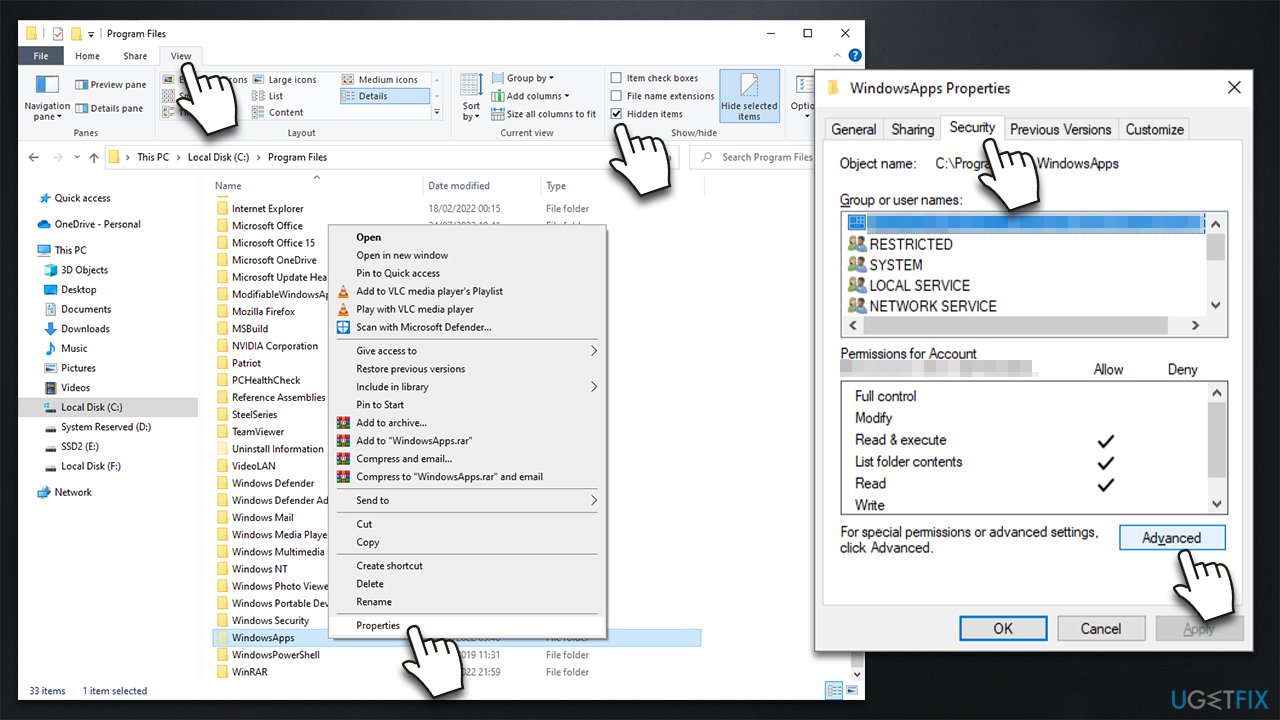Switch to the Sharing tab
Screen dimensions: 1280x720
point(912,128)
